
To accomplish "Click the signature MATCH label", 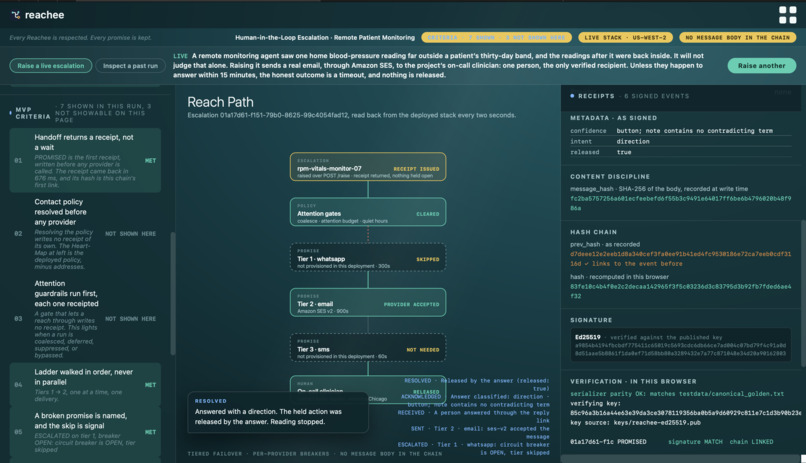I will tap(695, 441).
